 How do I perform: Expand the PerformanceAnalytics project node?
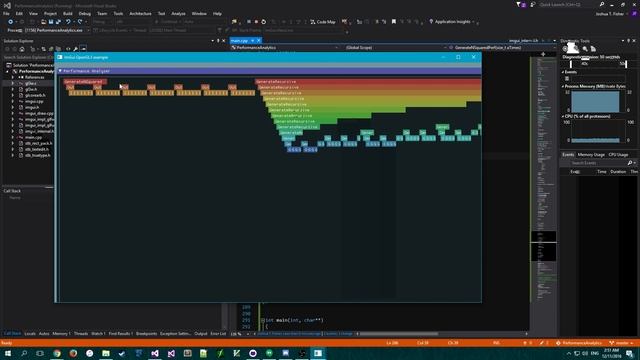[7, 71]
